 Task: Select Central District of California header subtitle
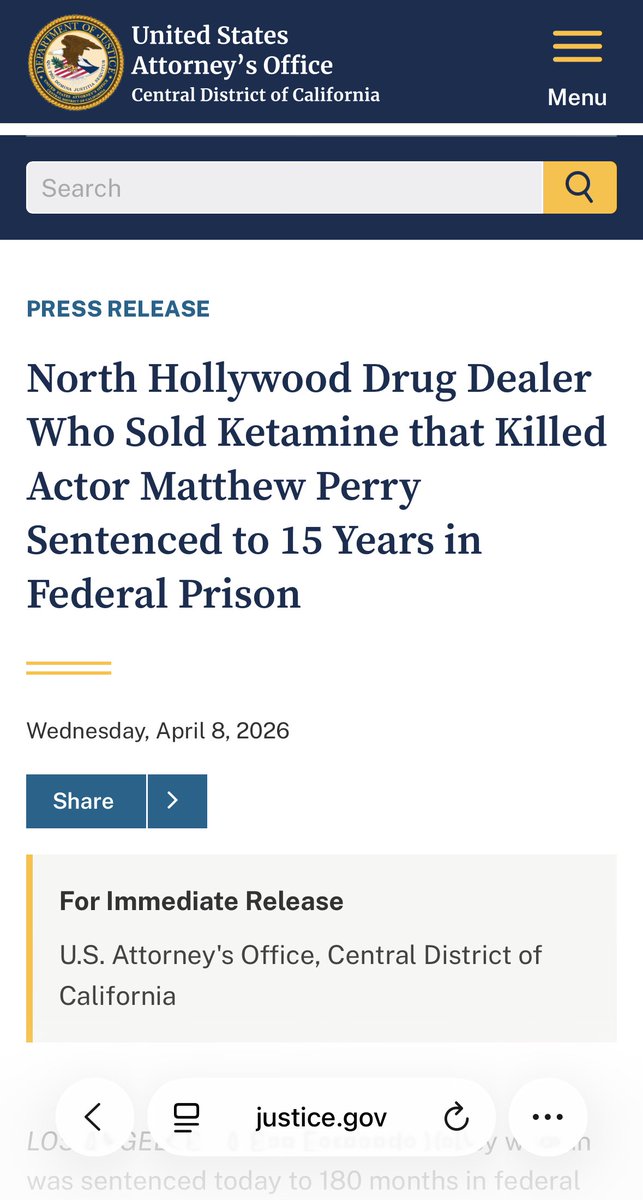tap(256, 96)
